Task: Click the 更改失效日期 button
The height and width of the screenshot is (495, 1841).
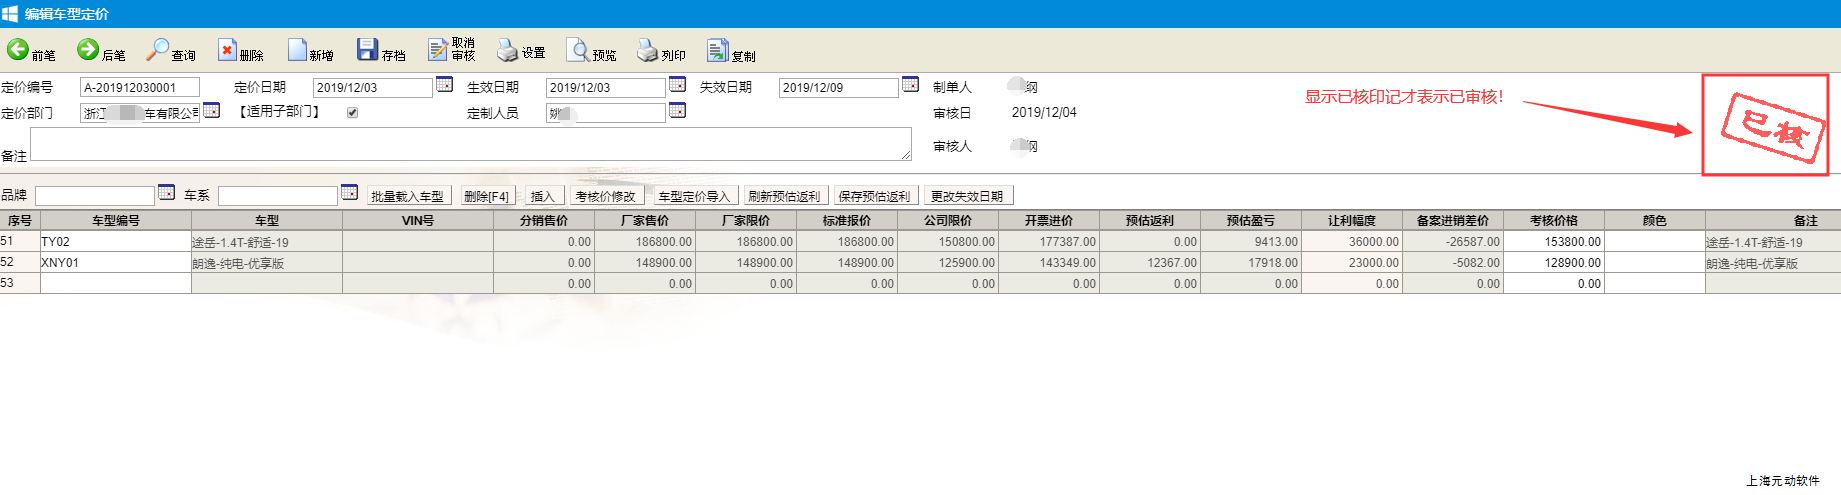Action: click(x=966, y=196)
